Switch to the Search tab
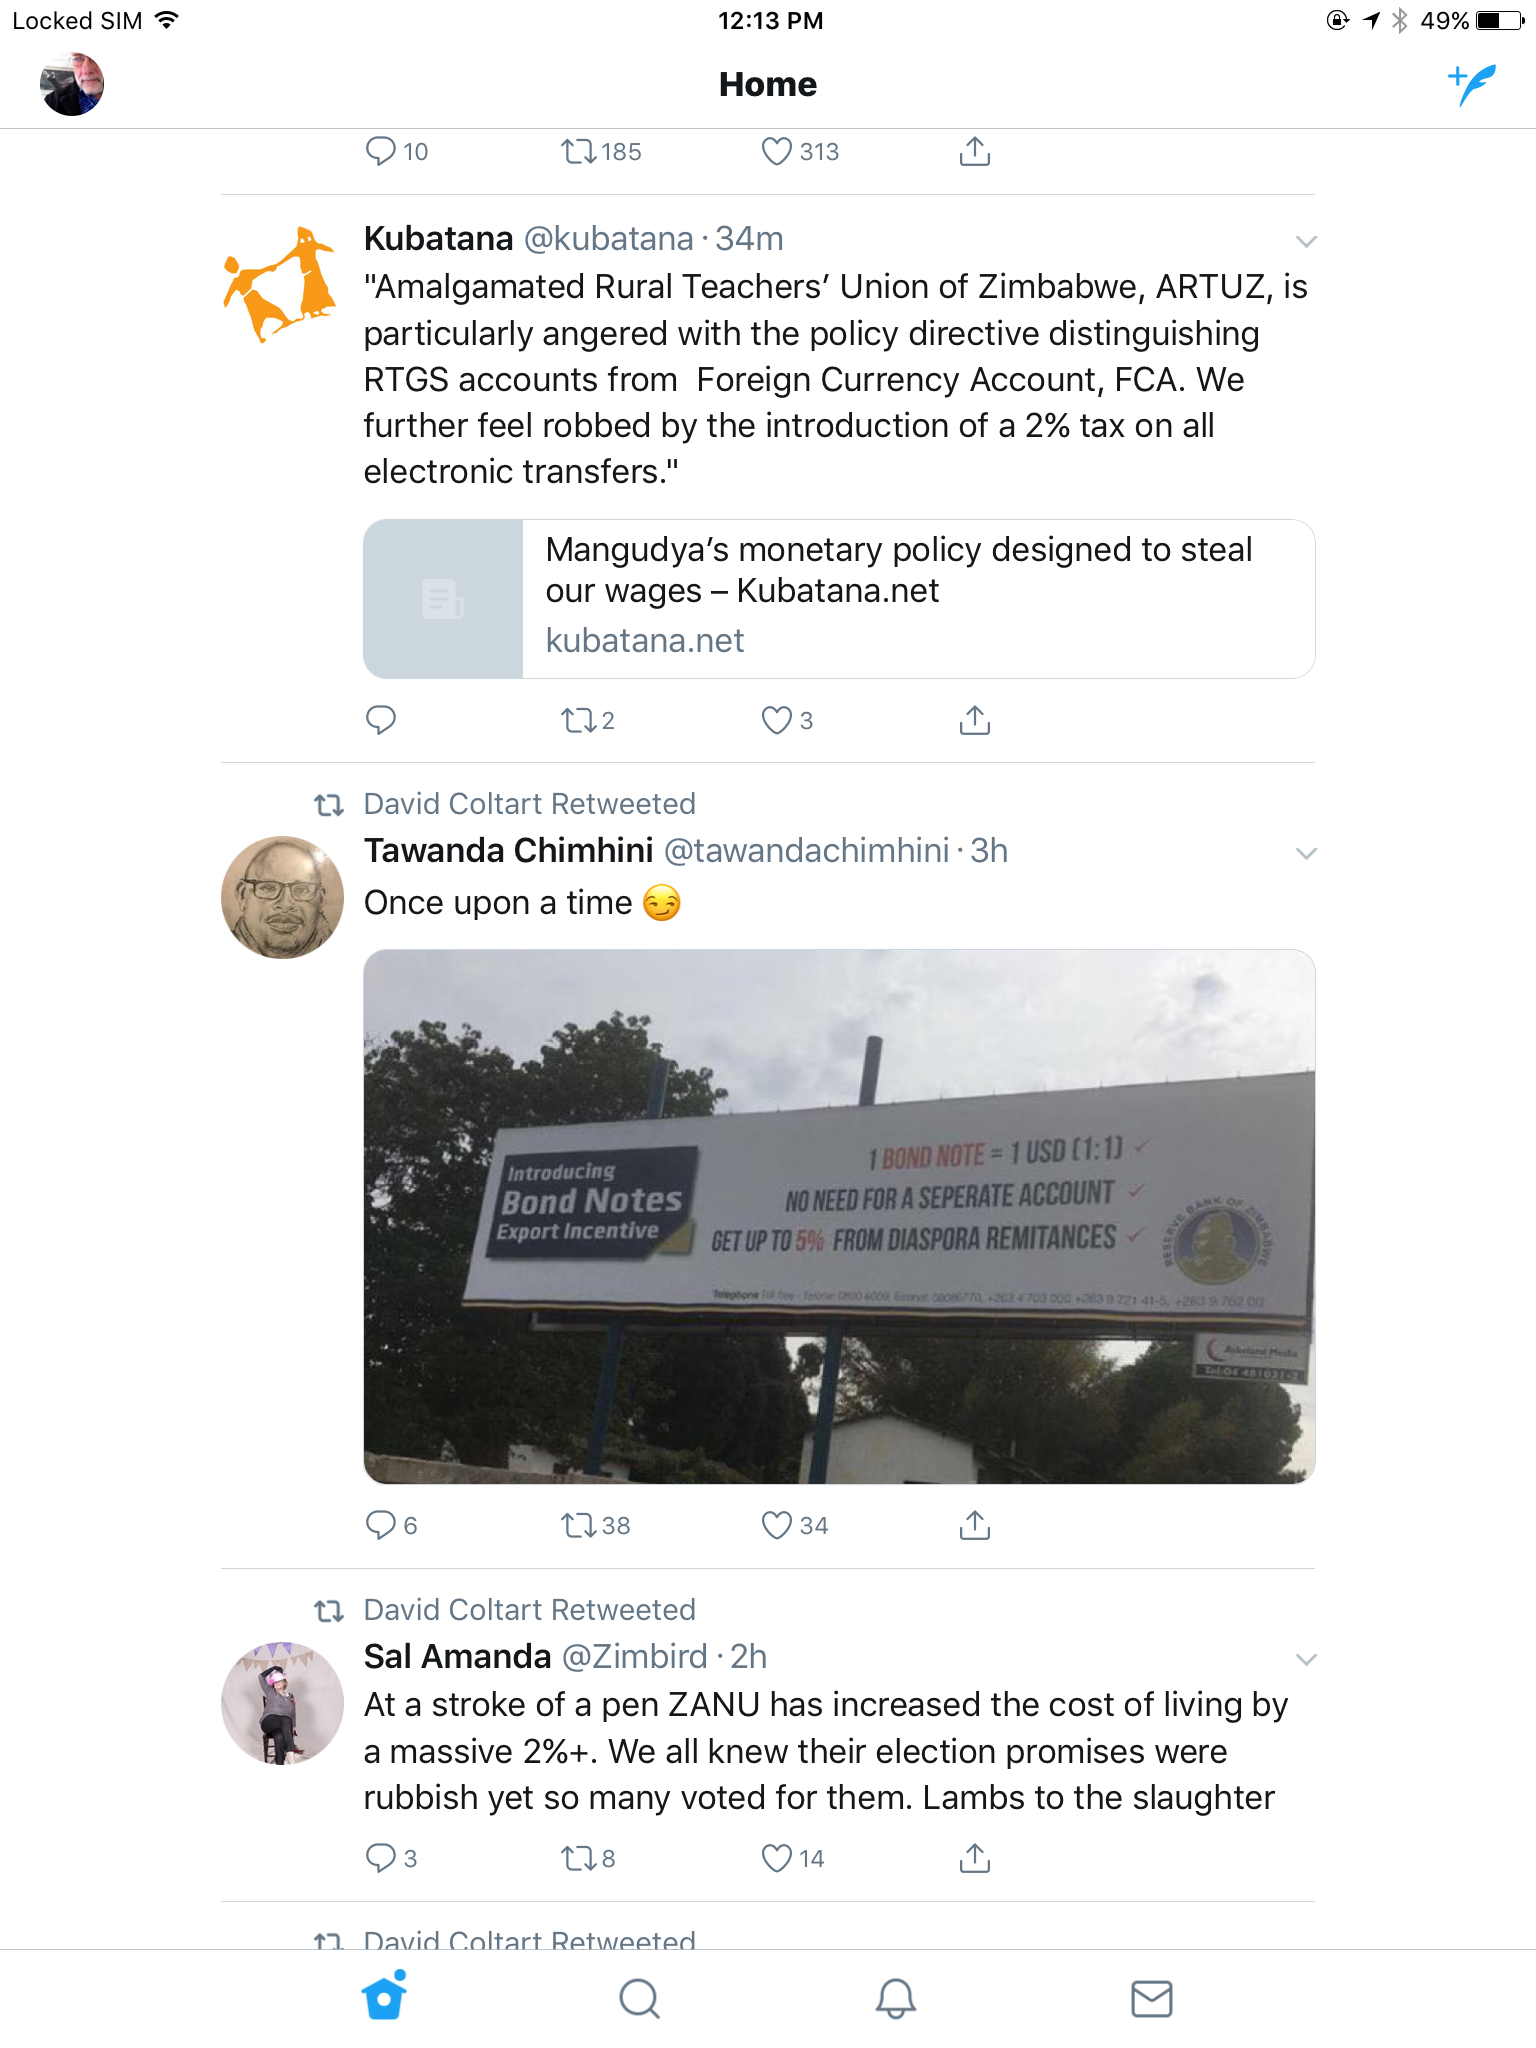This screenshot has height=2048, width=1536. (640, 1999)
